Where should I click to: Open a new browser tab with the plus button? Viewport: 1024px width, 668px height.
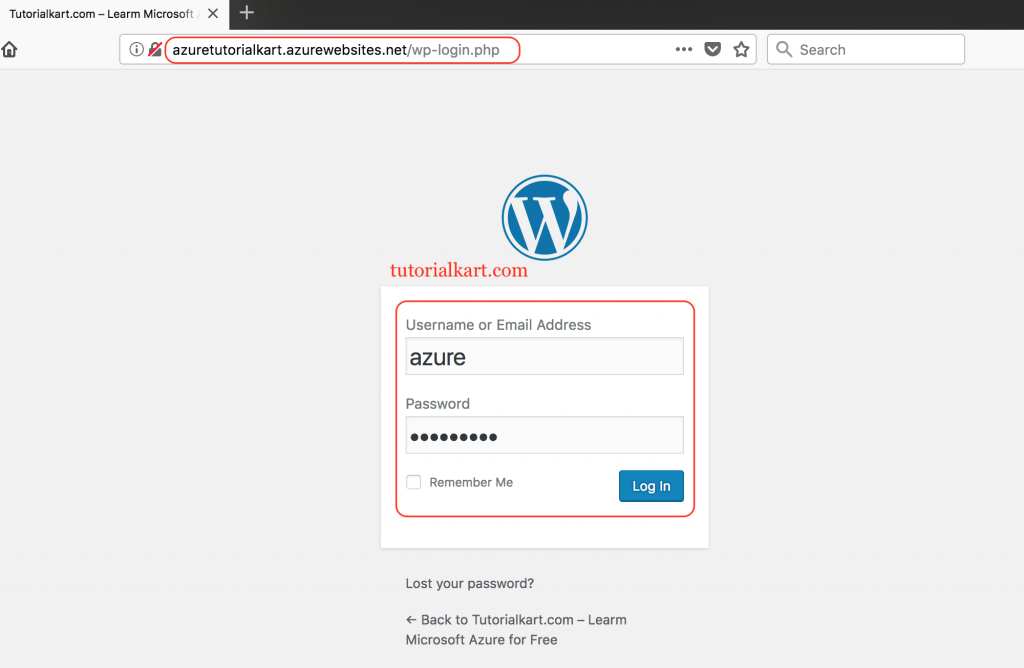pyautogui.click(x=246, y=15)
